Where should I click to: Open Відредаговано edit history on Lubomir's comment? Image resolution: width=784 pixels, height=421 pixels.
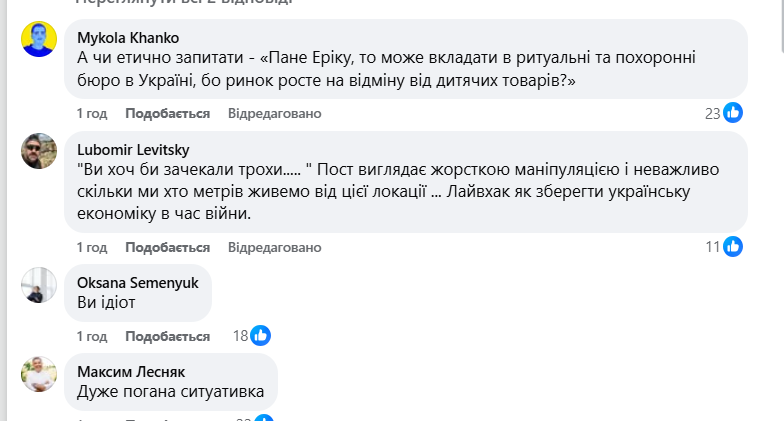pos(274,247)
